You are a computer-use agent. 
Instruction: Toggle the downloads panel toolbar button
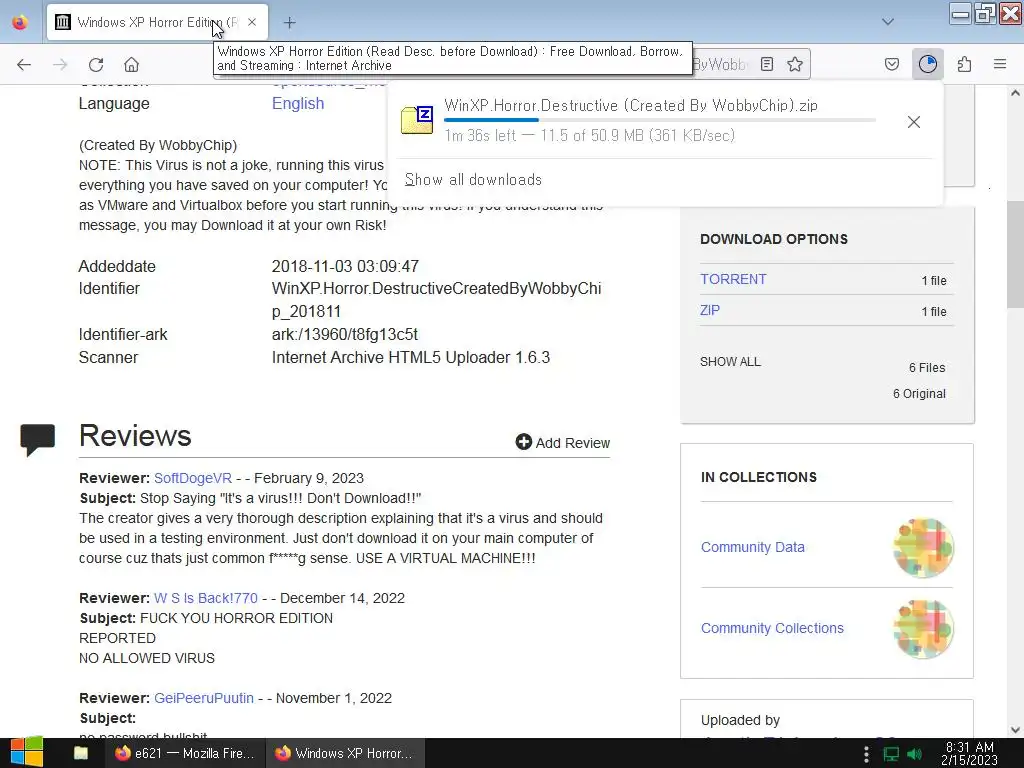[927, 64]
